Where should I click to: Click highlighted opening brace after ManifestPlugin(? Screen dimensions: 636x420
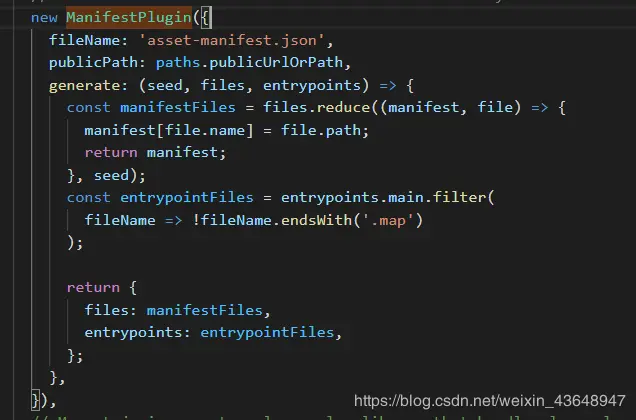[206, 18]
